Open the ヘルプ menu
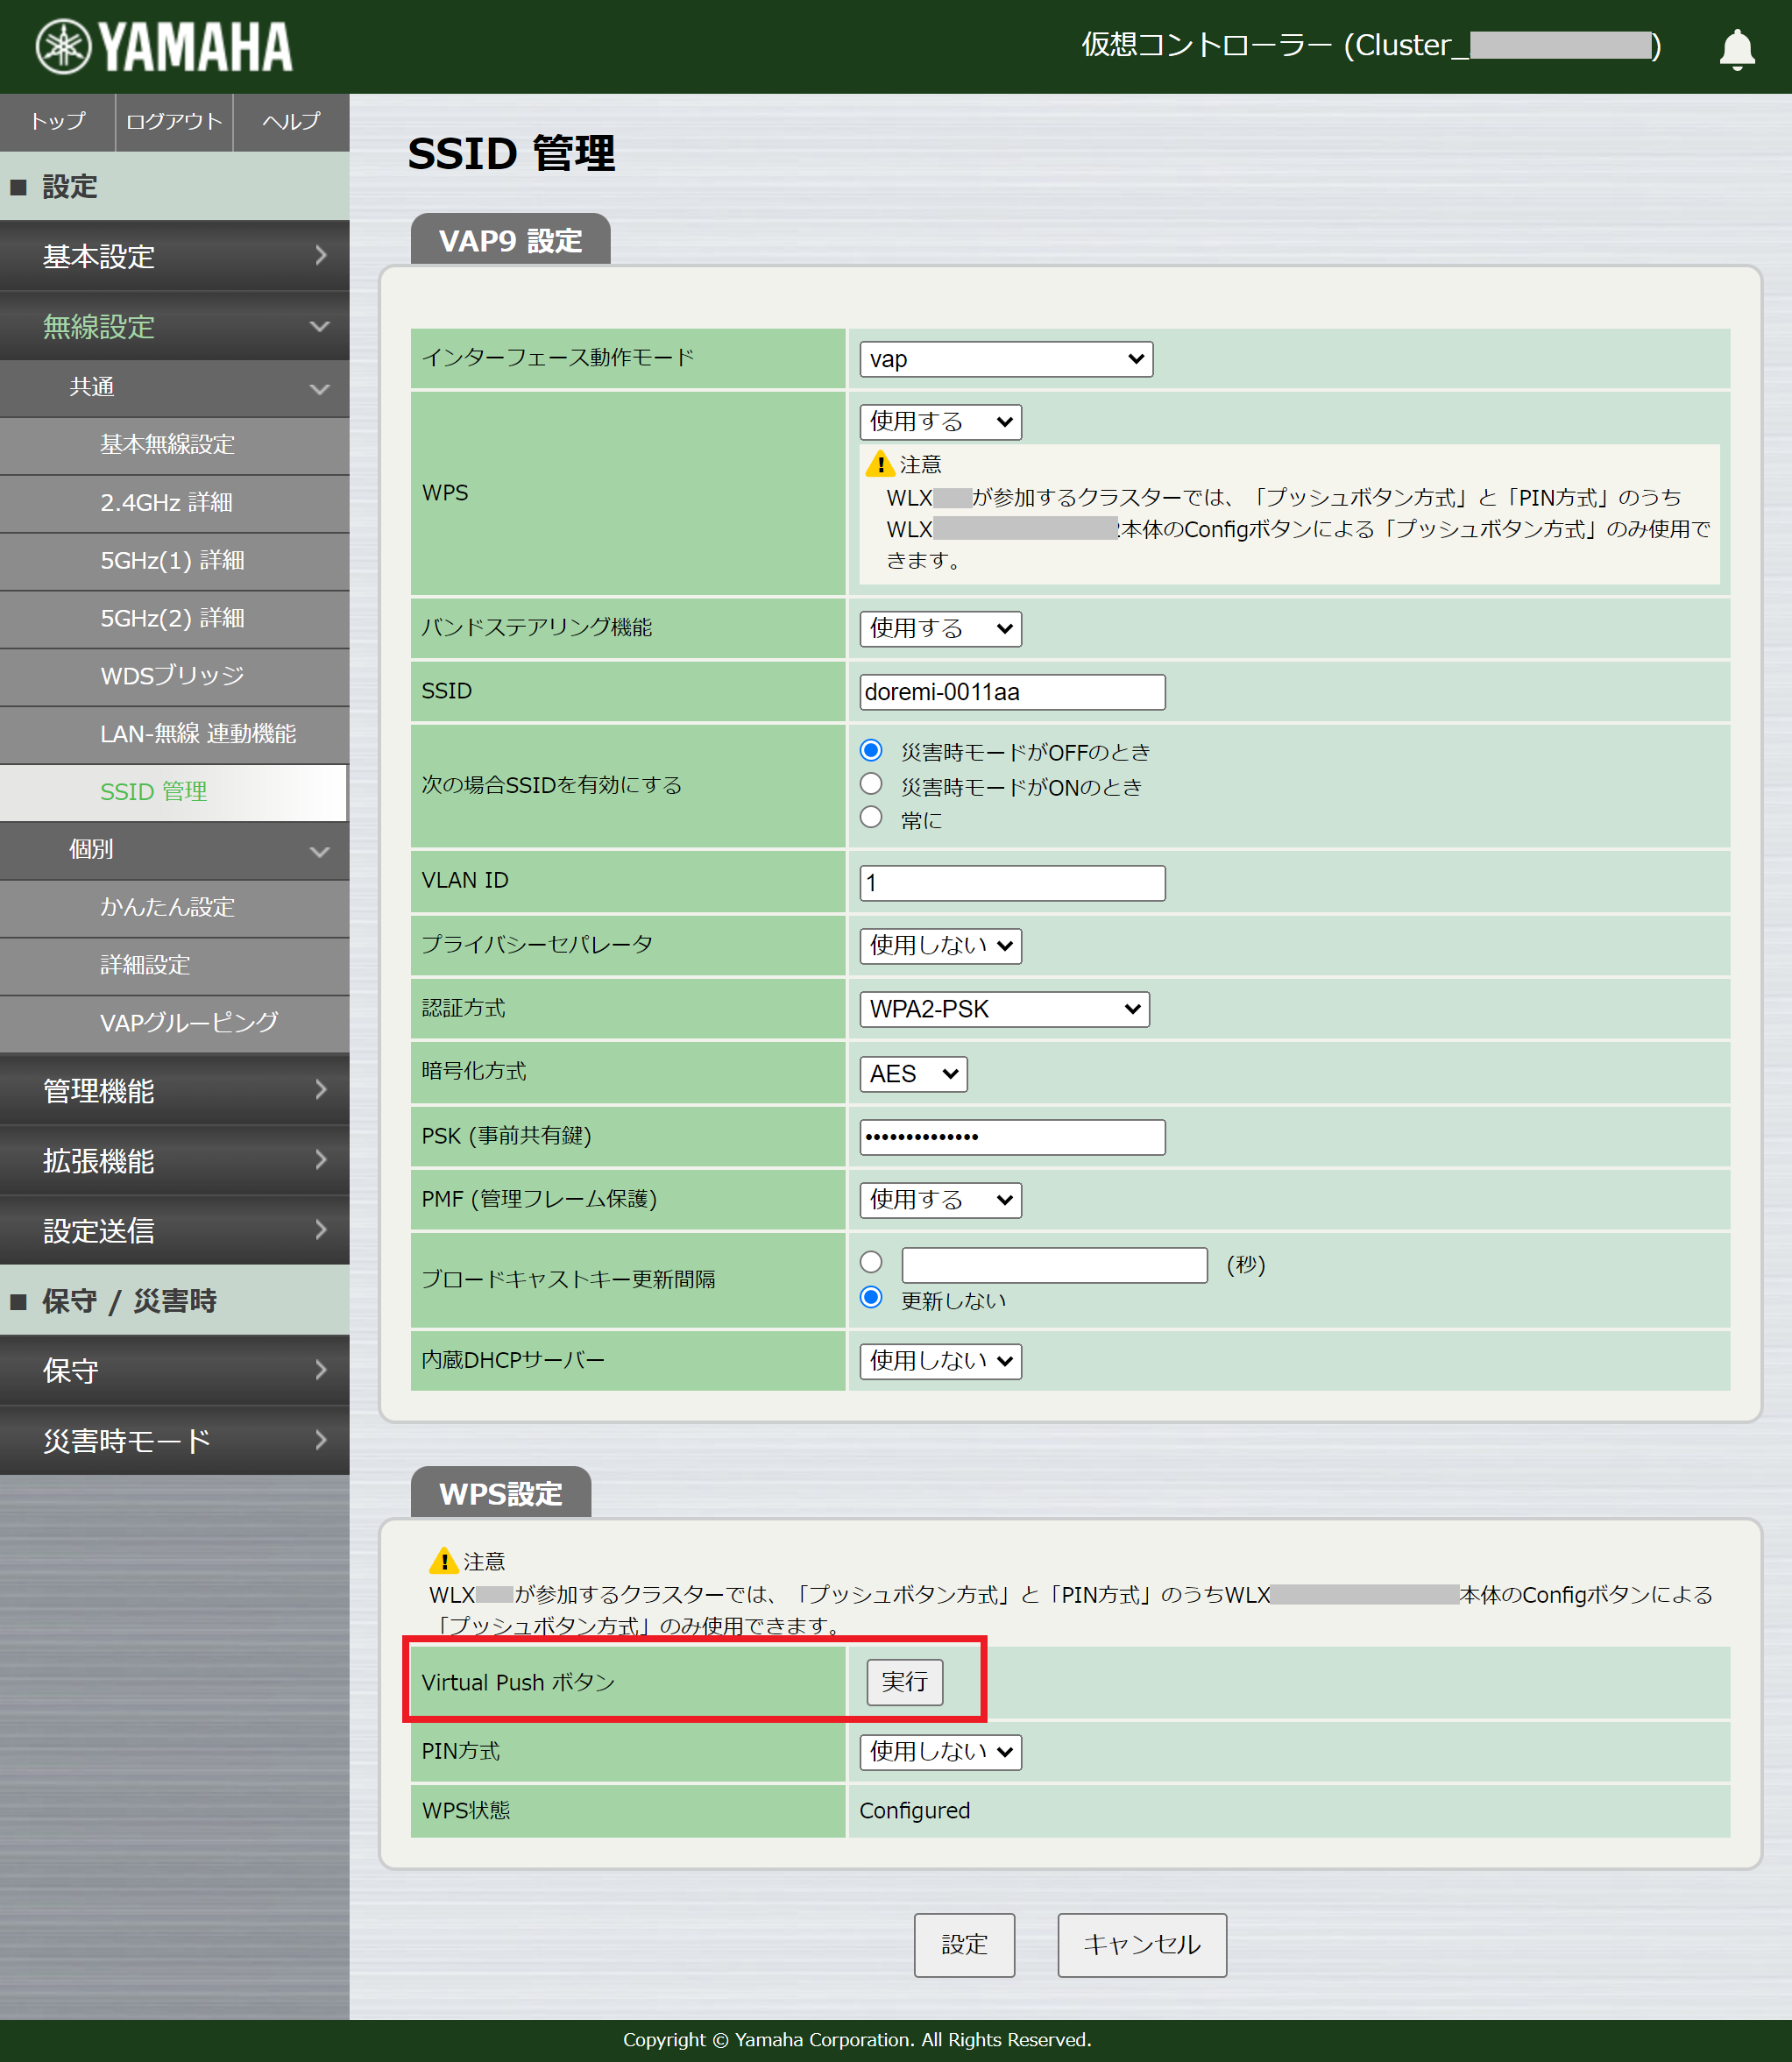Screen dimensions: 1792x2062 tap(289, 122)
